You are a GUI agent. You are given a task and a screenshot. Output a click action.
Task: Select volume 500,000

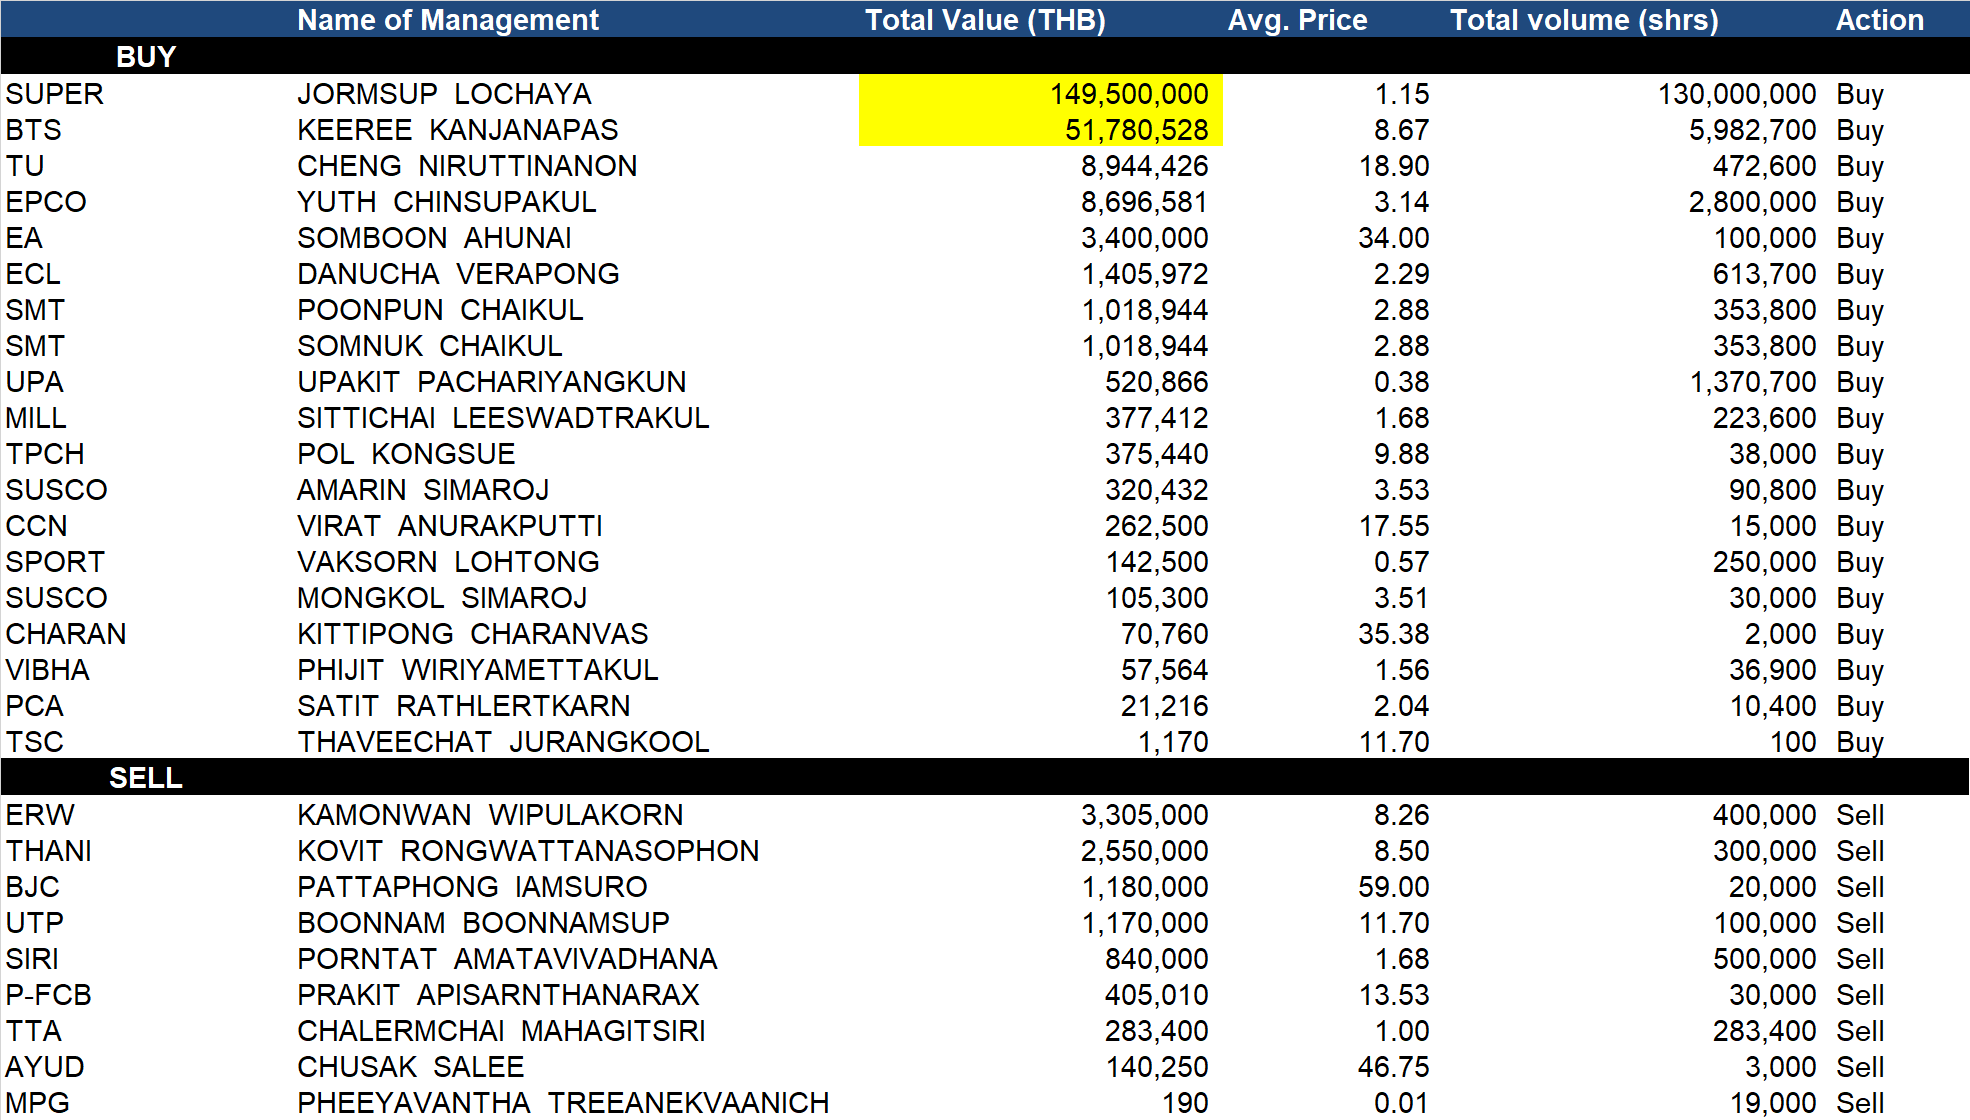point(1764,959)
